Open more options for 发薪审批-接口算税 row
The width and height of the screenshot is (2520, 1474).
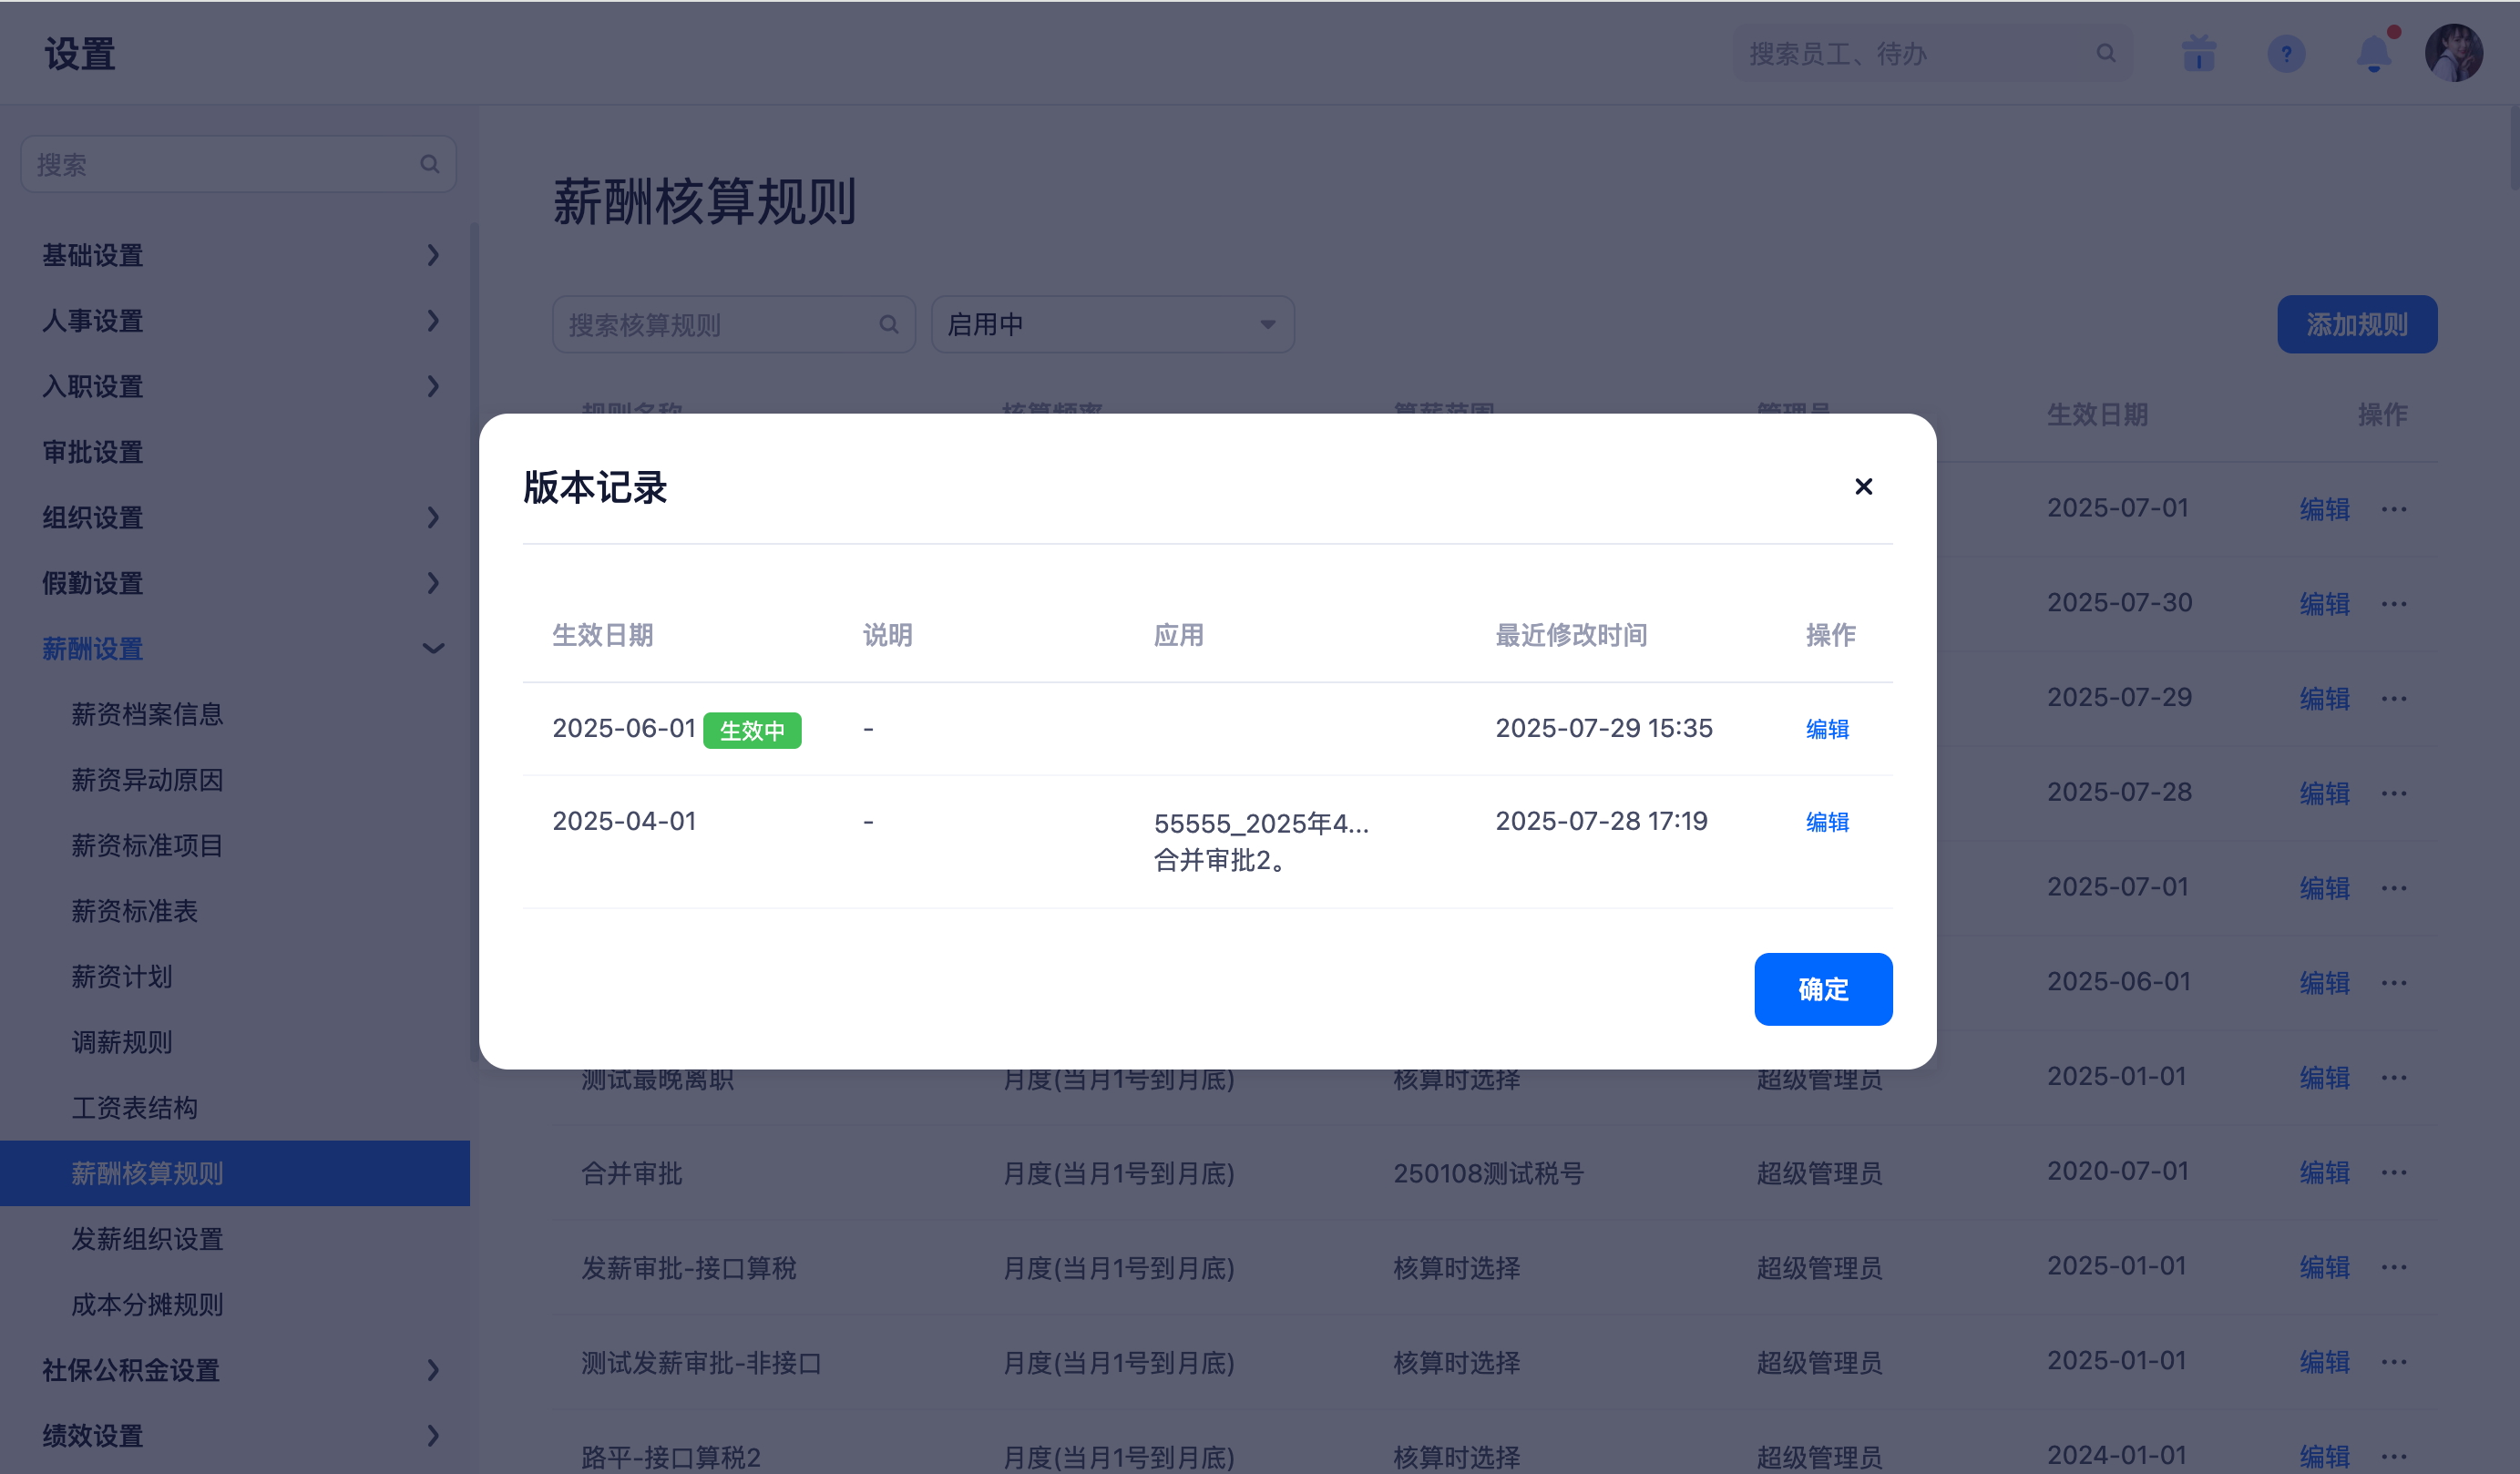click(x=2394, y=1267)
